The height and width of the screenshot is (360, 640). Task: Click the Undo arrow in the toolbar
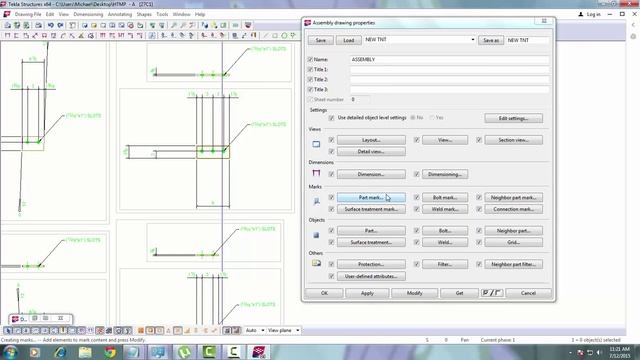pos(51,25)
